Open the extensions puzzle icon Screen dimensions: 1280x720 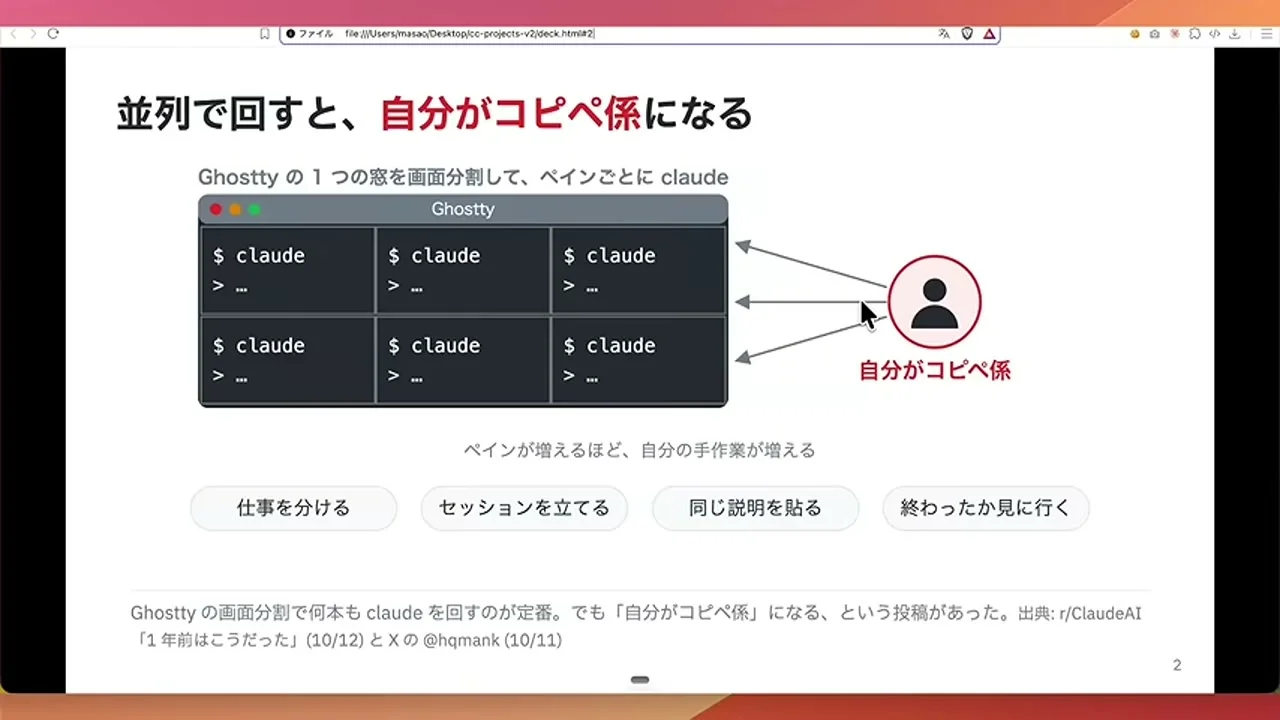point(1195,34)
